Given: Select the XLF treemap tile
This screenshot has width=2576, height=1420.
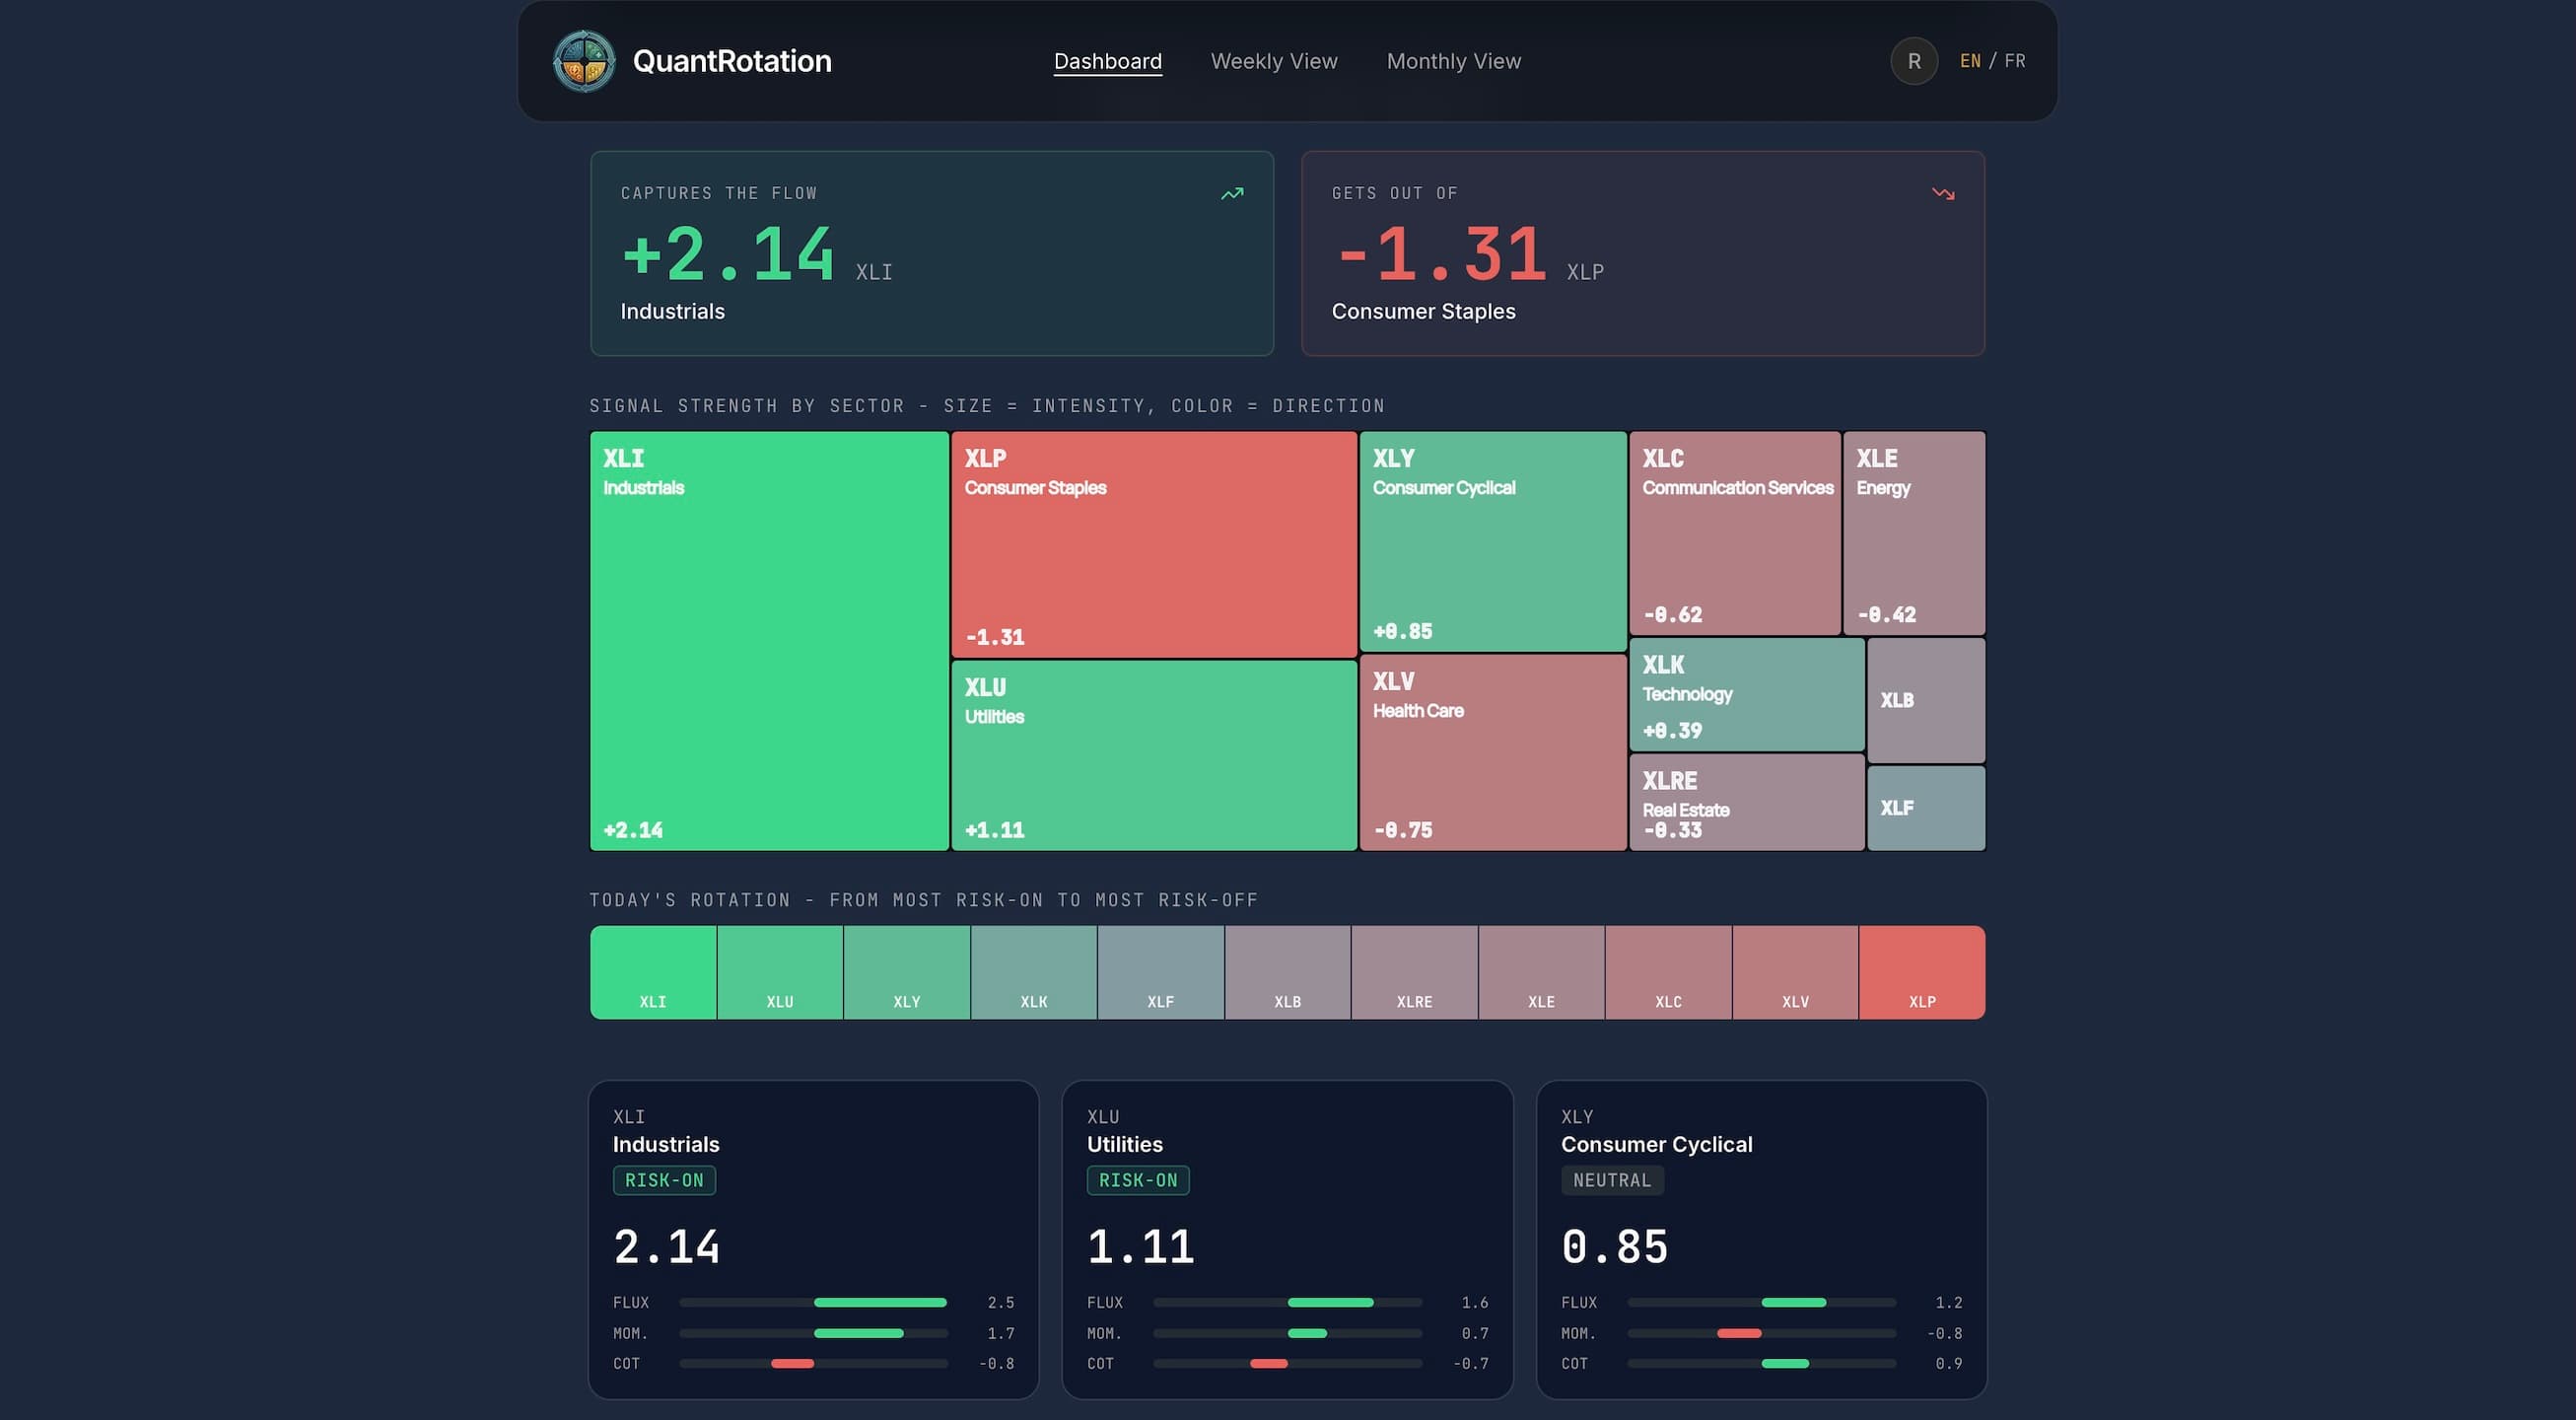Looking at the screenshot, I should pyautogui.click(x=1926, y=808).
